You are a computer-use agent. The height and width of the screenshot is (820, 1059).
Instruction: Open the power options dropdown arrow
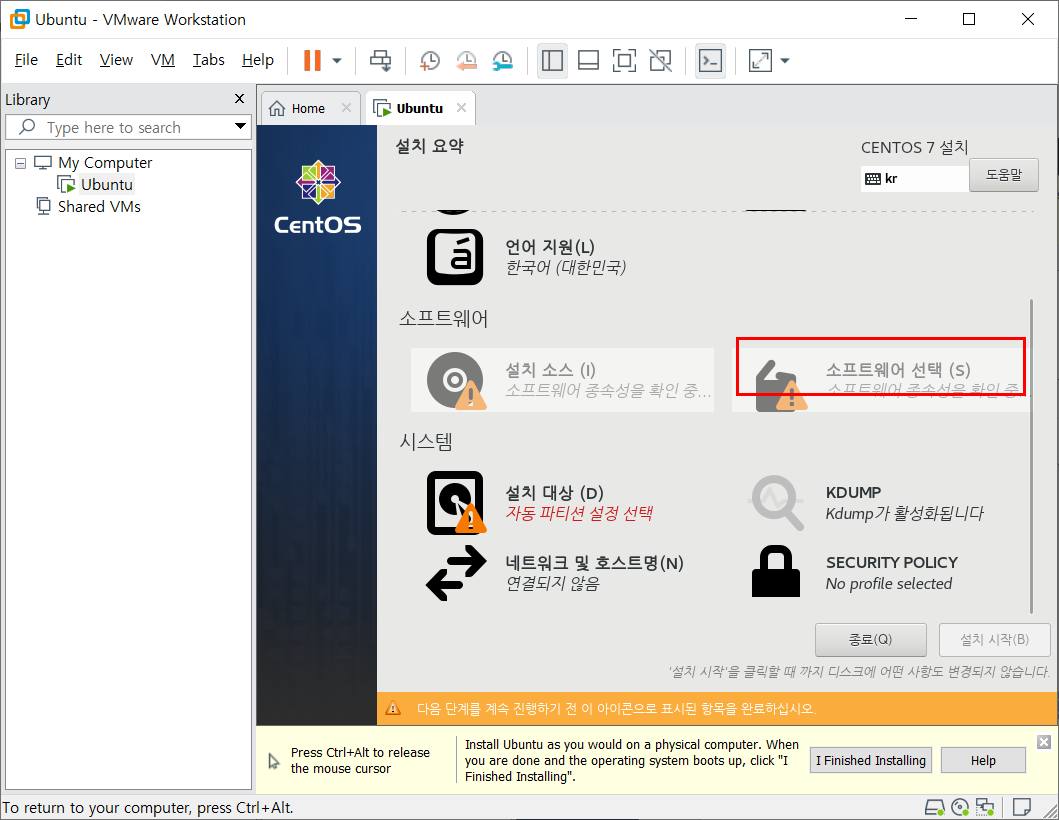[337, 61]
